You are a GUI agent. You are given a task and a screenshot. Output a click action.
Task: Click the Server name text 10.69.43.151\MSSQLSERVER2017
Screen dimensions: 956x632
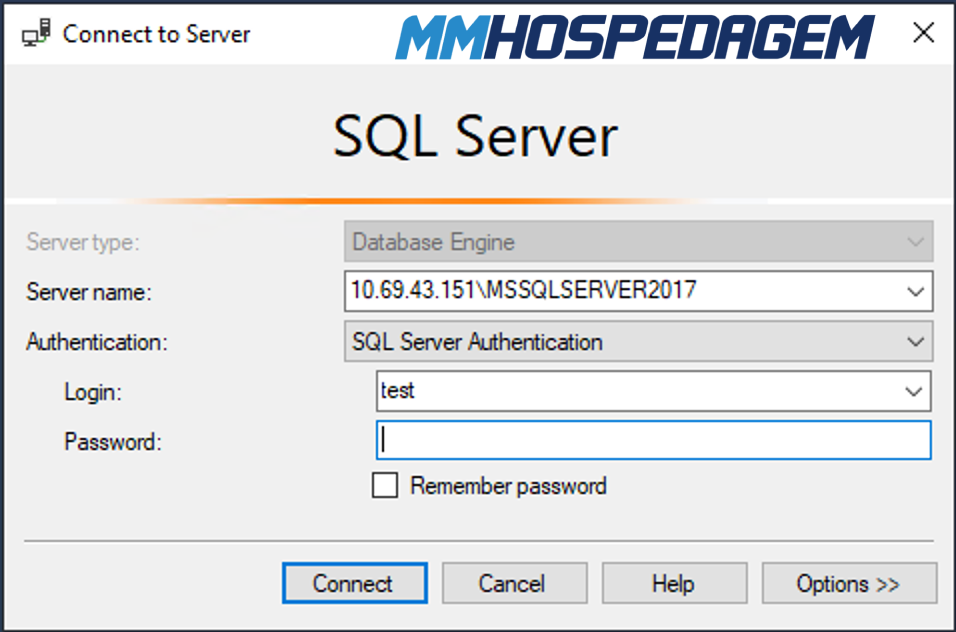click(524, 290)
